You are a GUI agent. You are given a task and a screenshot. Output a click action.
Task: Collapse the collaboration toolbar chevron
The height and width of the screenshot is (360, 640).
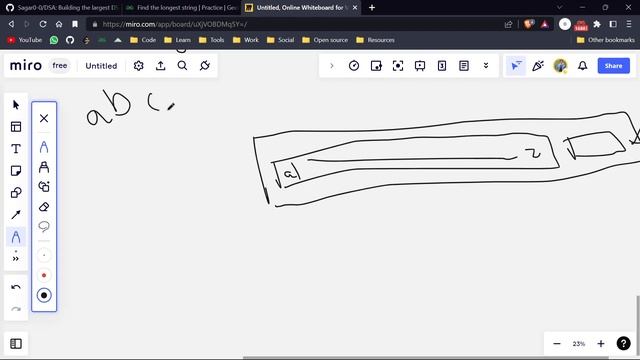tap(331, 66)
